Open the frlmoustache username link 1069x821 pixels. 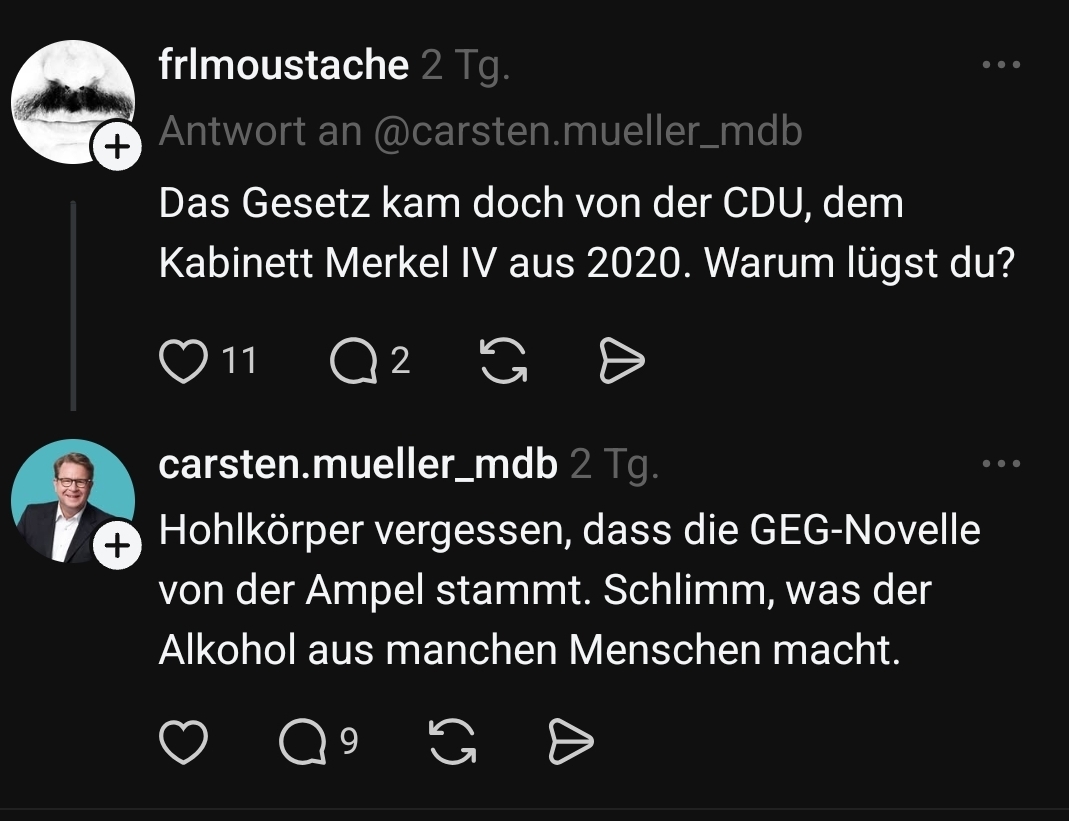(x=284, y=66)
